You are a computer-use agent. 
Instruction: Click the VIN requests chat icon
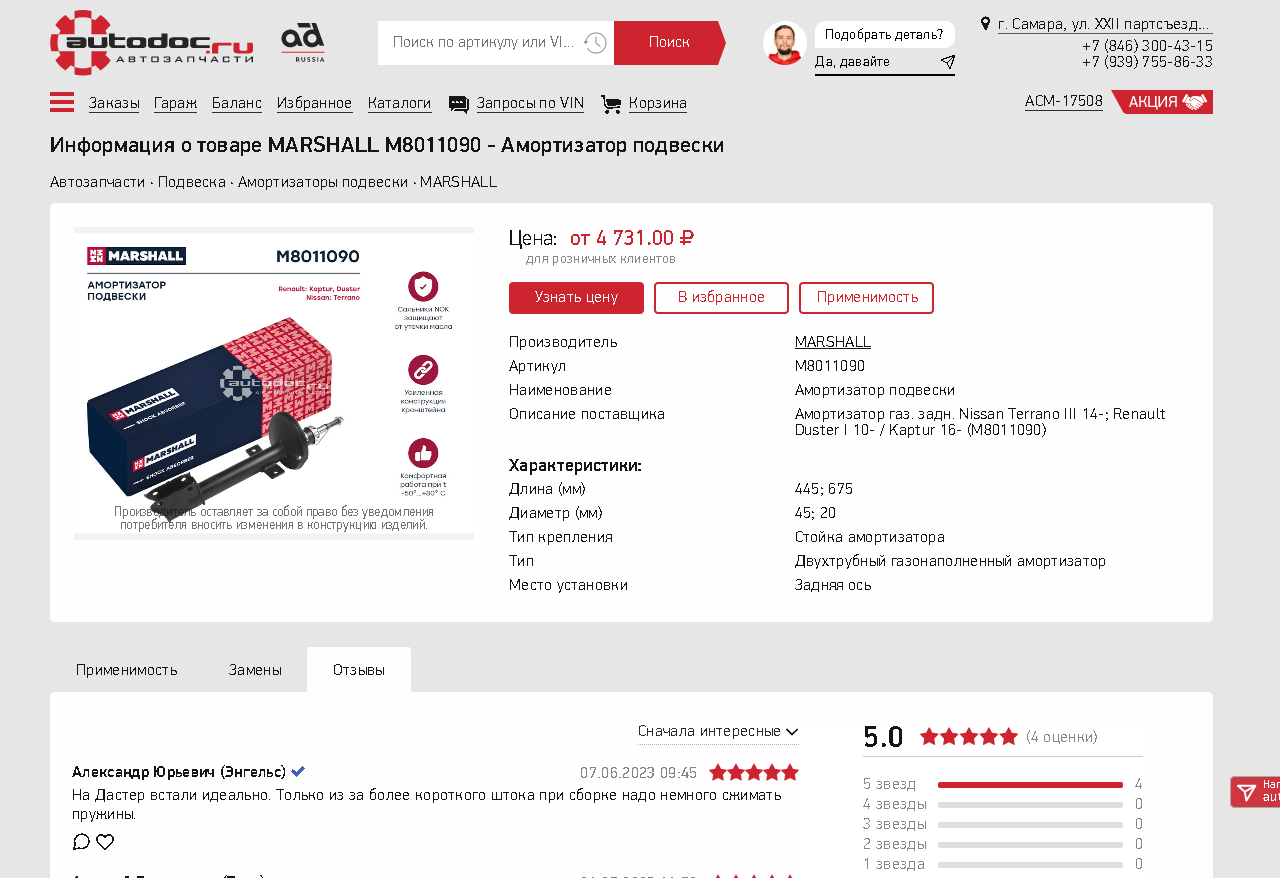point(459,104)
